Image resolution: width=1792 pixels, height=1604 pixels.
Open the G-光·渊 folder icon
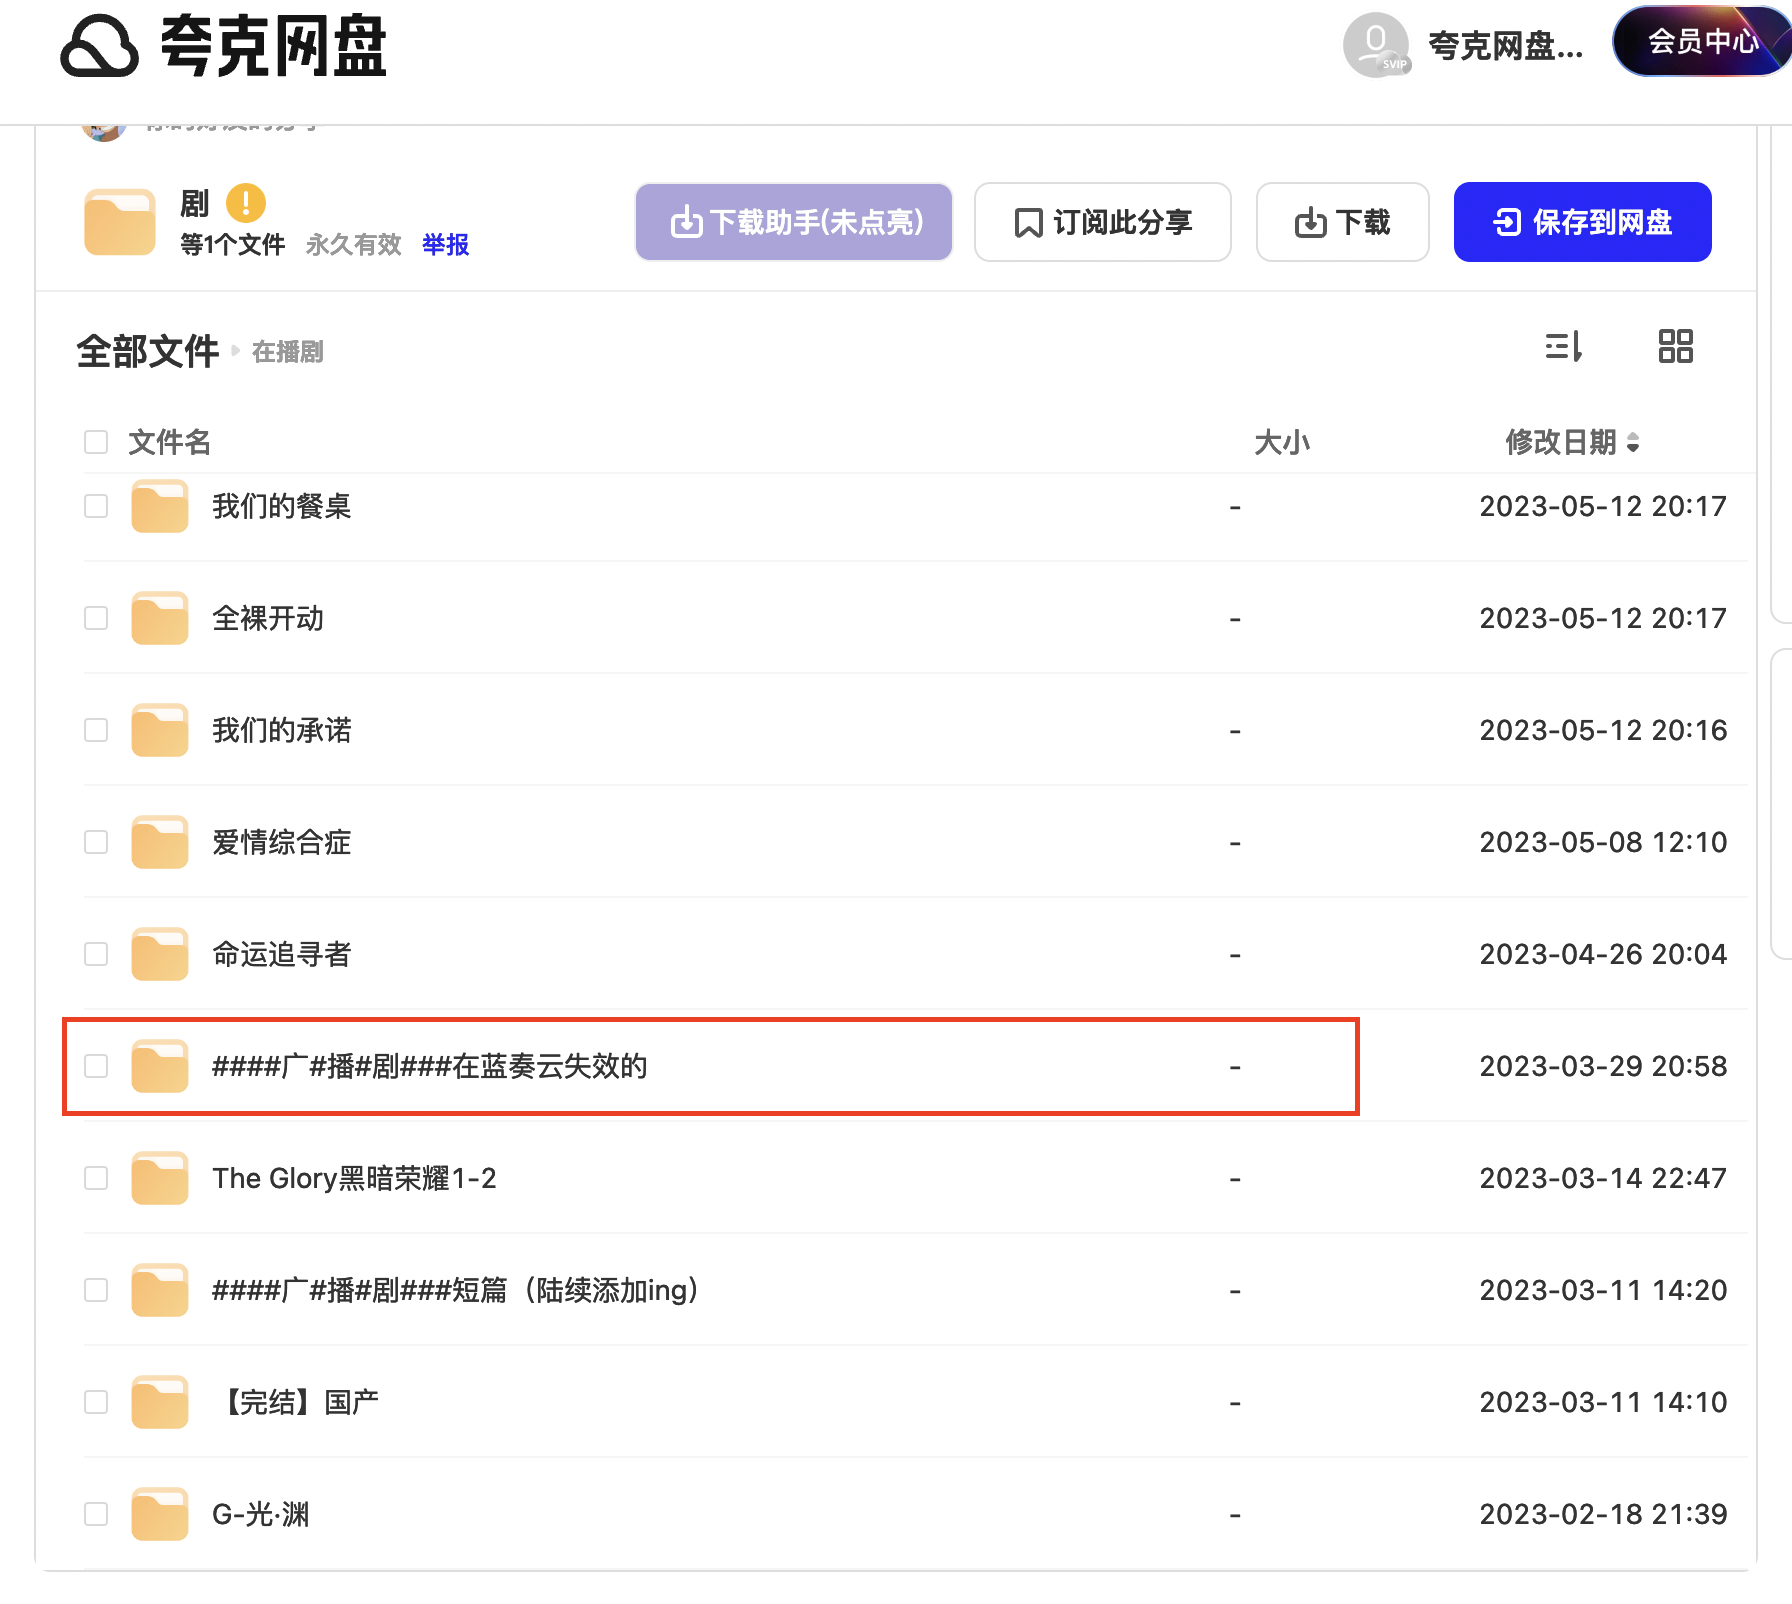[160, 1514]
